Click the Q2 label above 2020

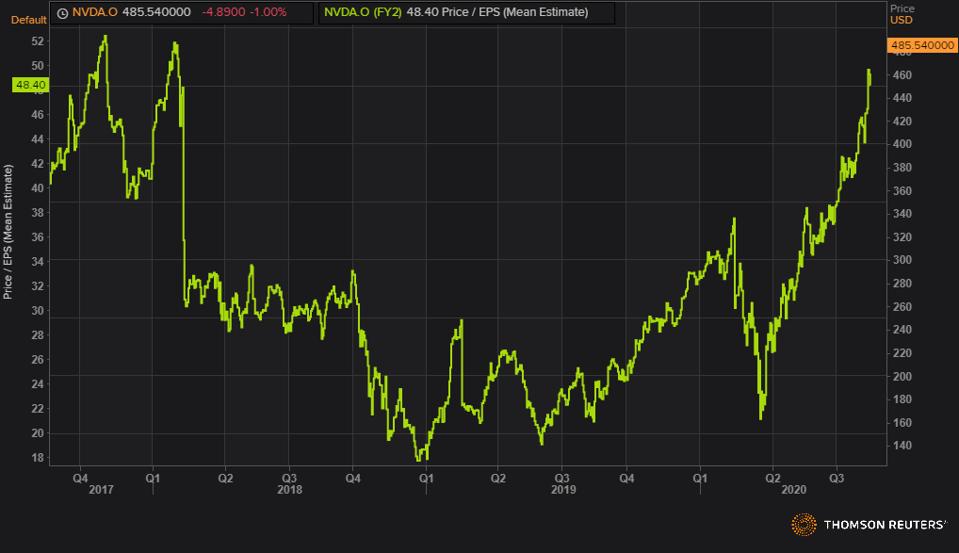[x=773, y=478]
